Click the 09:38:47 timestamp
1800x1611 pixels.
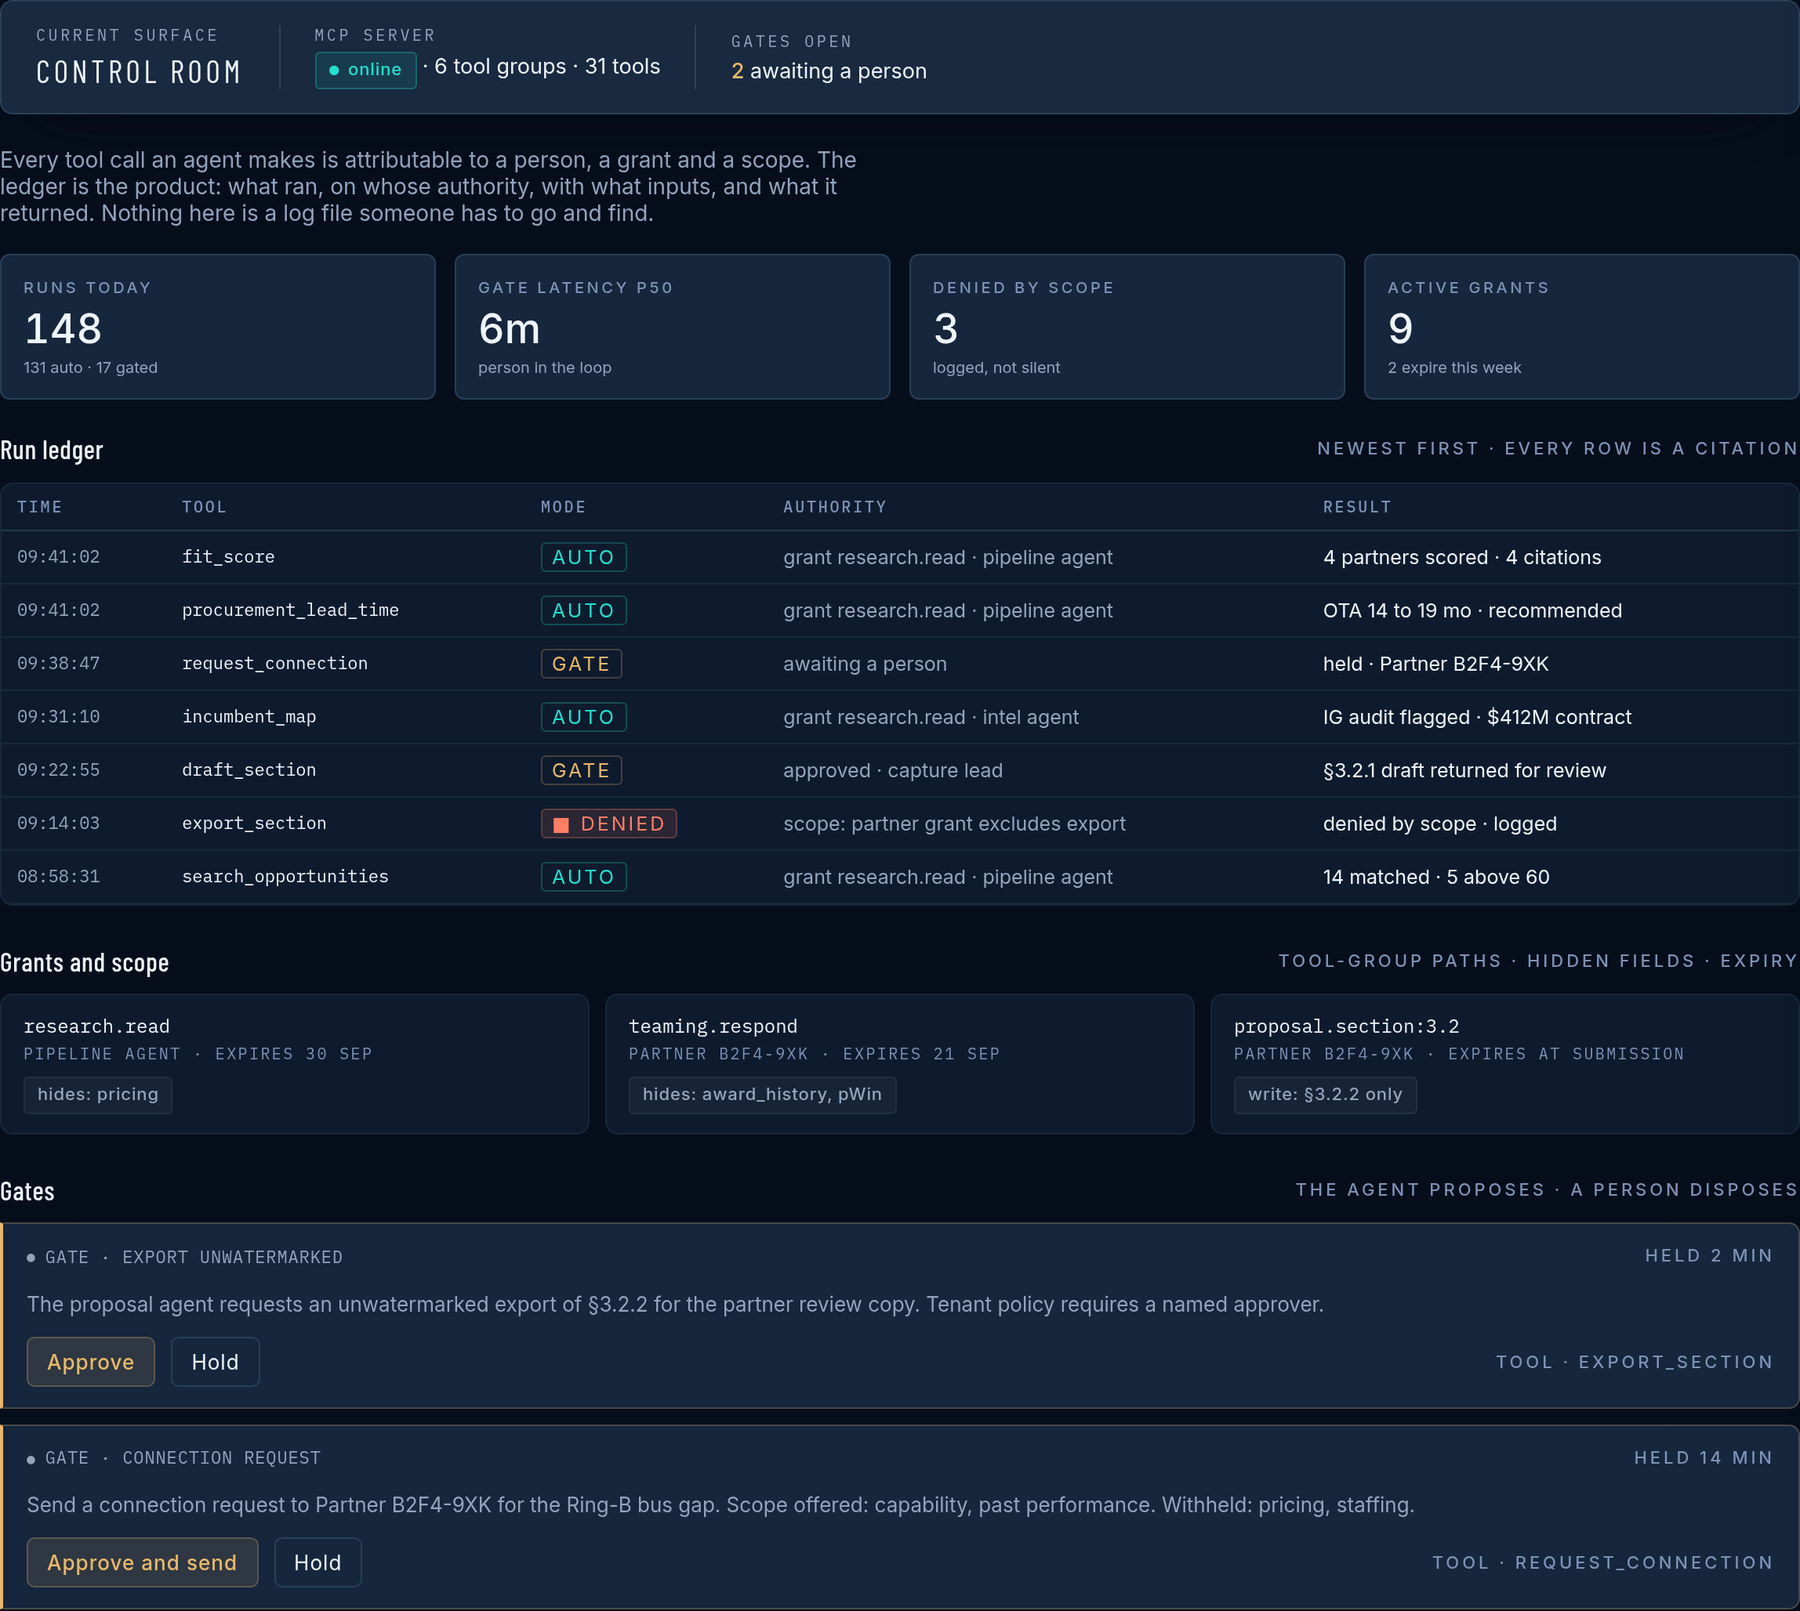[x=58, y=663]
